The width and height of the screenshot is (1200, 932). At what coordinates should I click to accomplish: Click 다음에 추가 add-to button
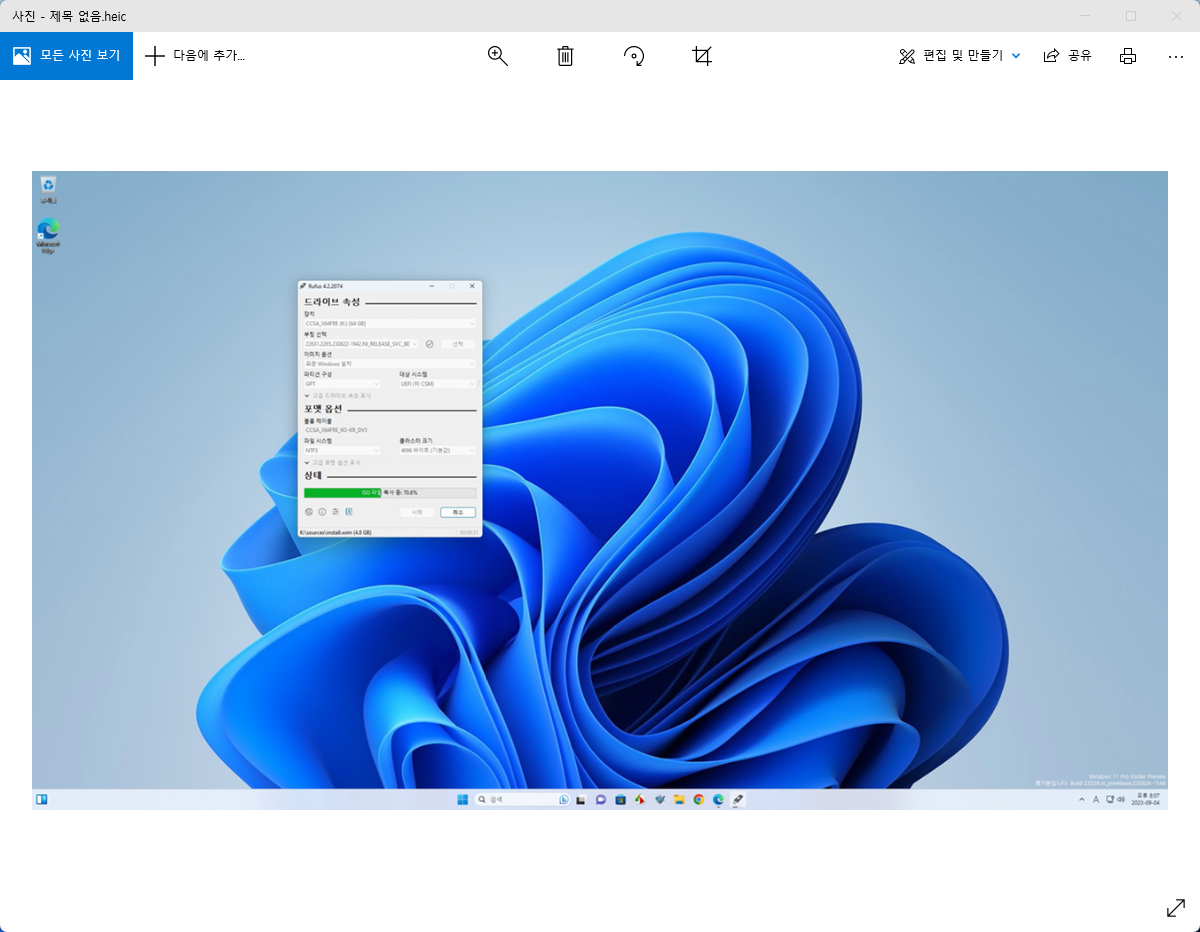[195, 56]
